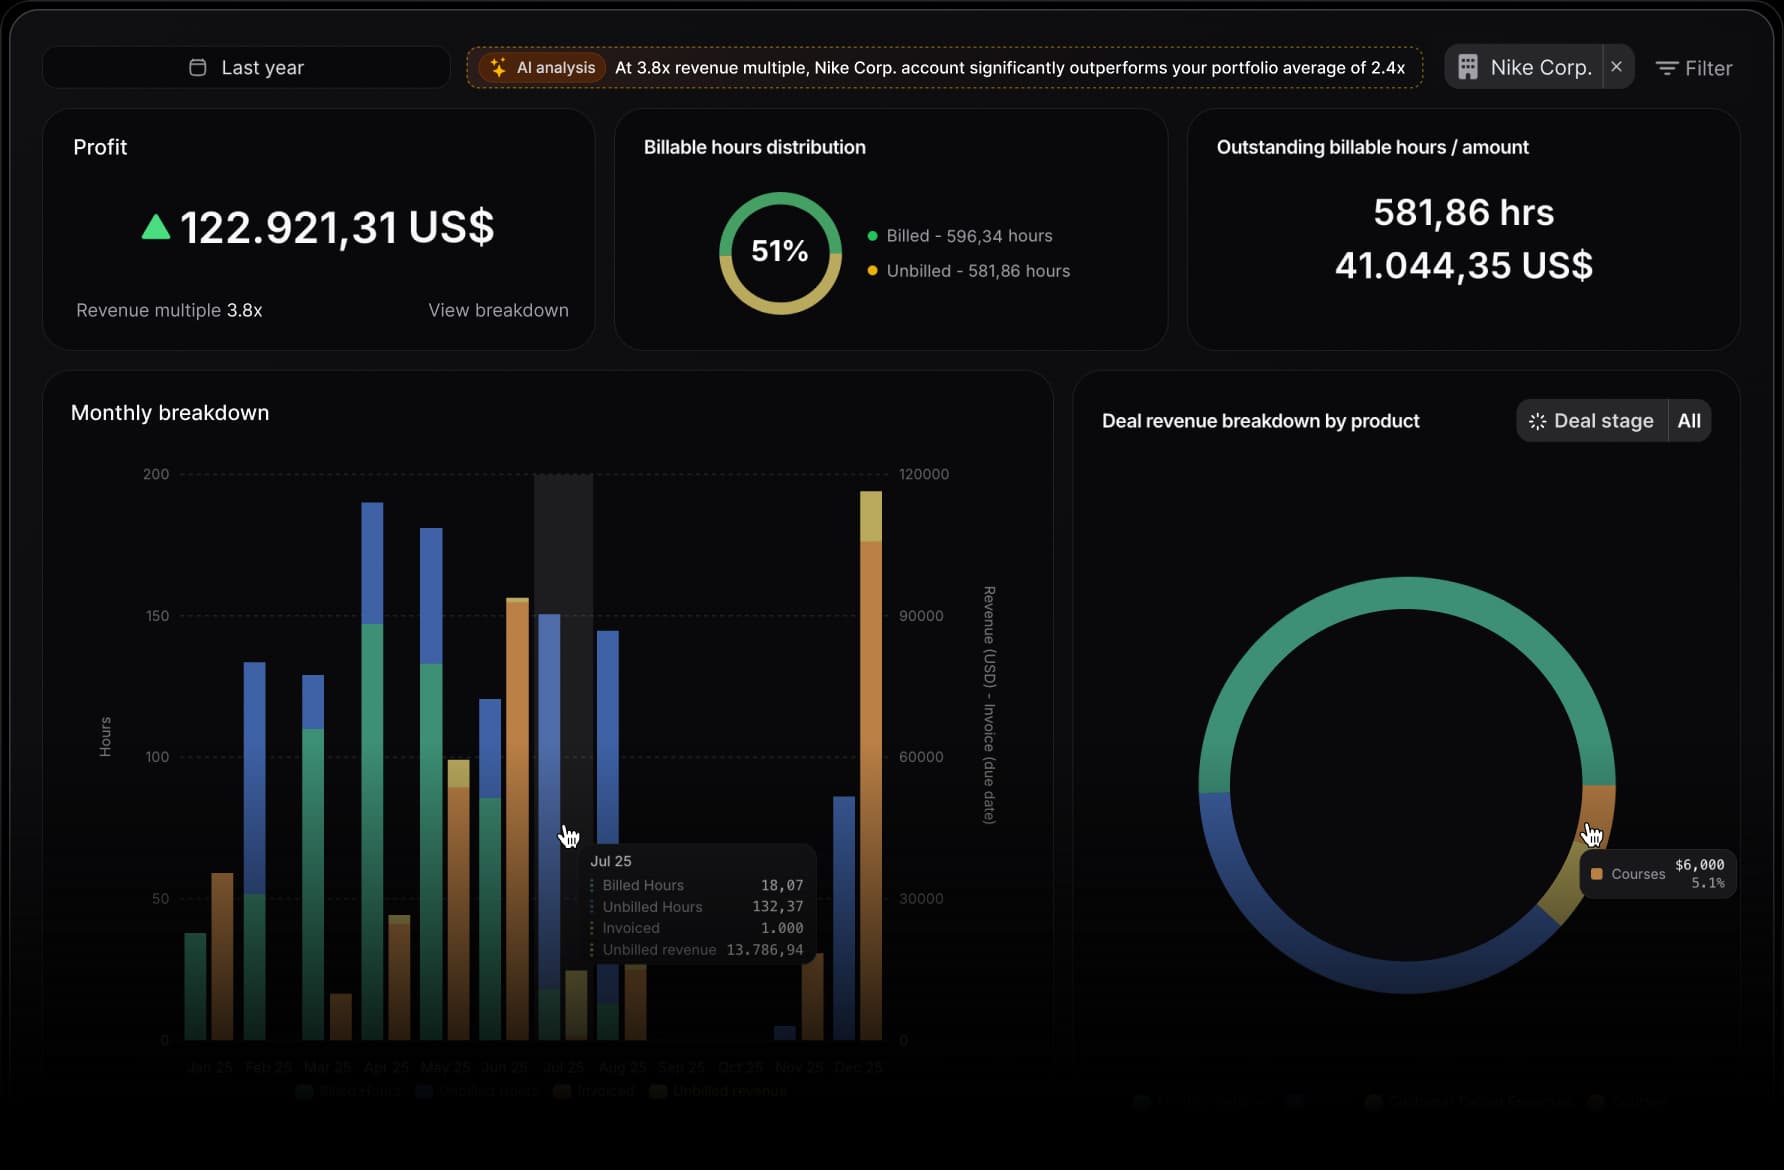The image size is (1784, 1170).
Task: Click the yellow Unbilled legend dot
Action: point(872,271)
